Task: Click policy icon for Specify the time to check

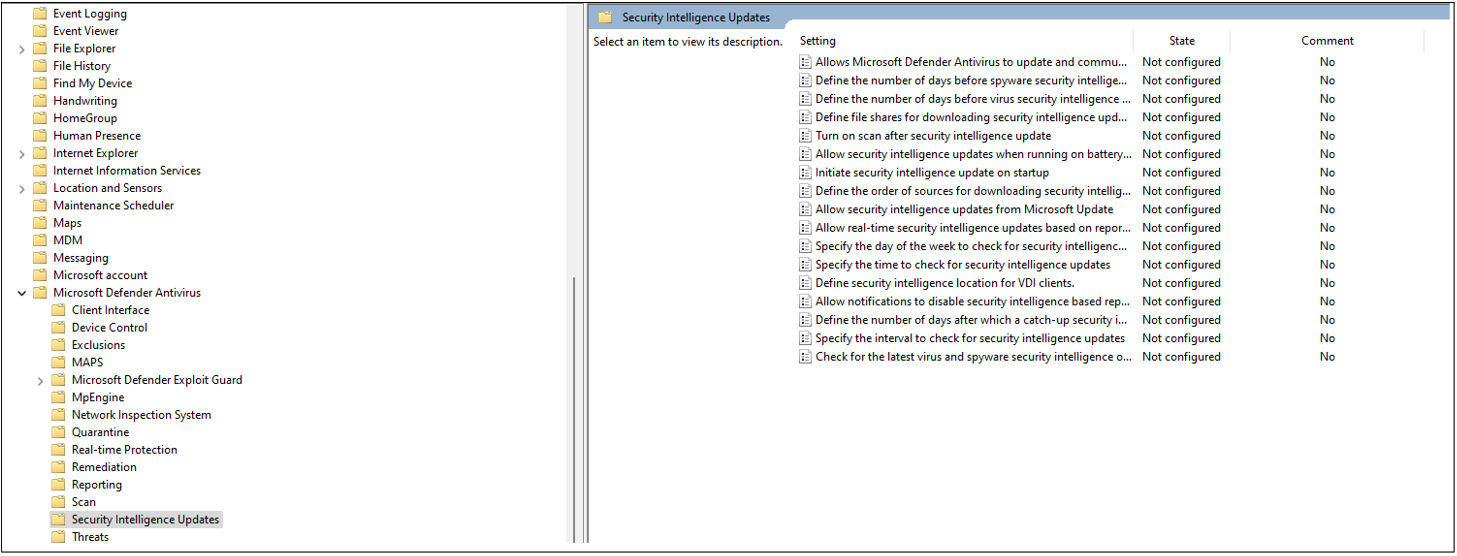Action: 806,265
